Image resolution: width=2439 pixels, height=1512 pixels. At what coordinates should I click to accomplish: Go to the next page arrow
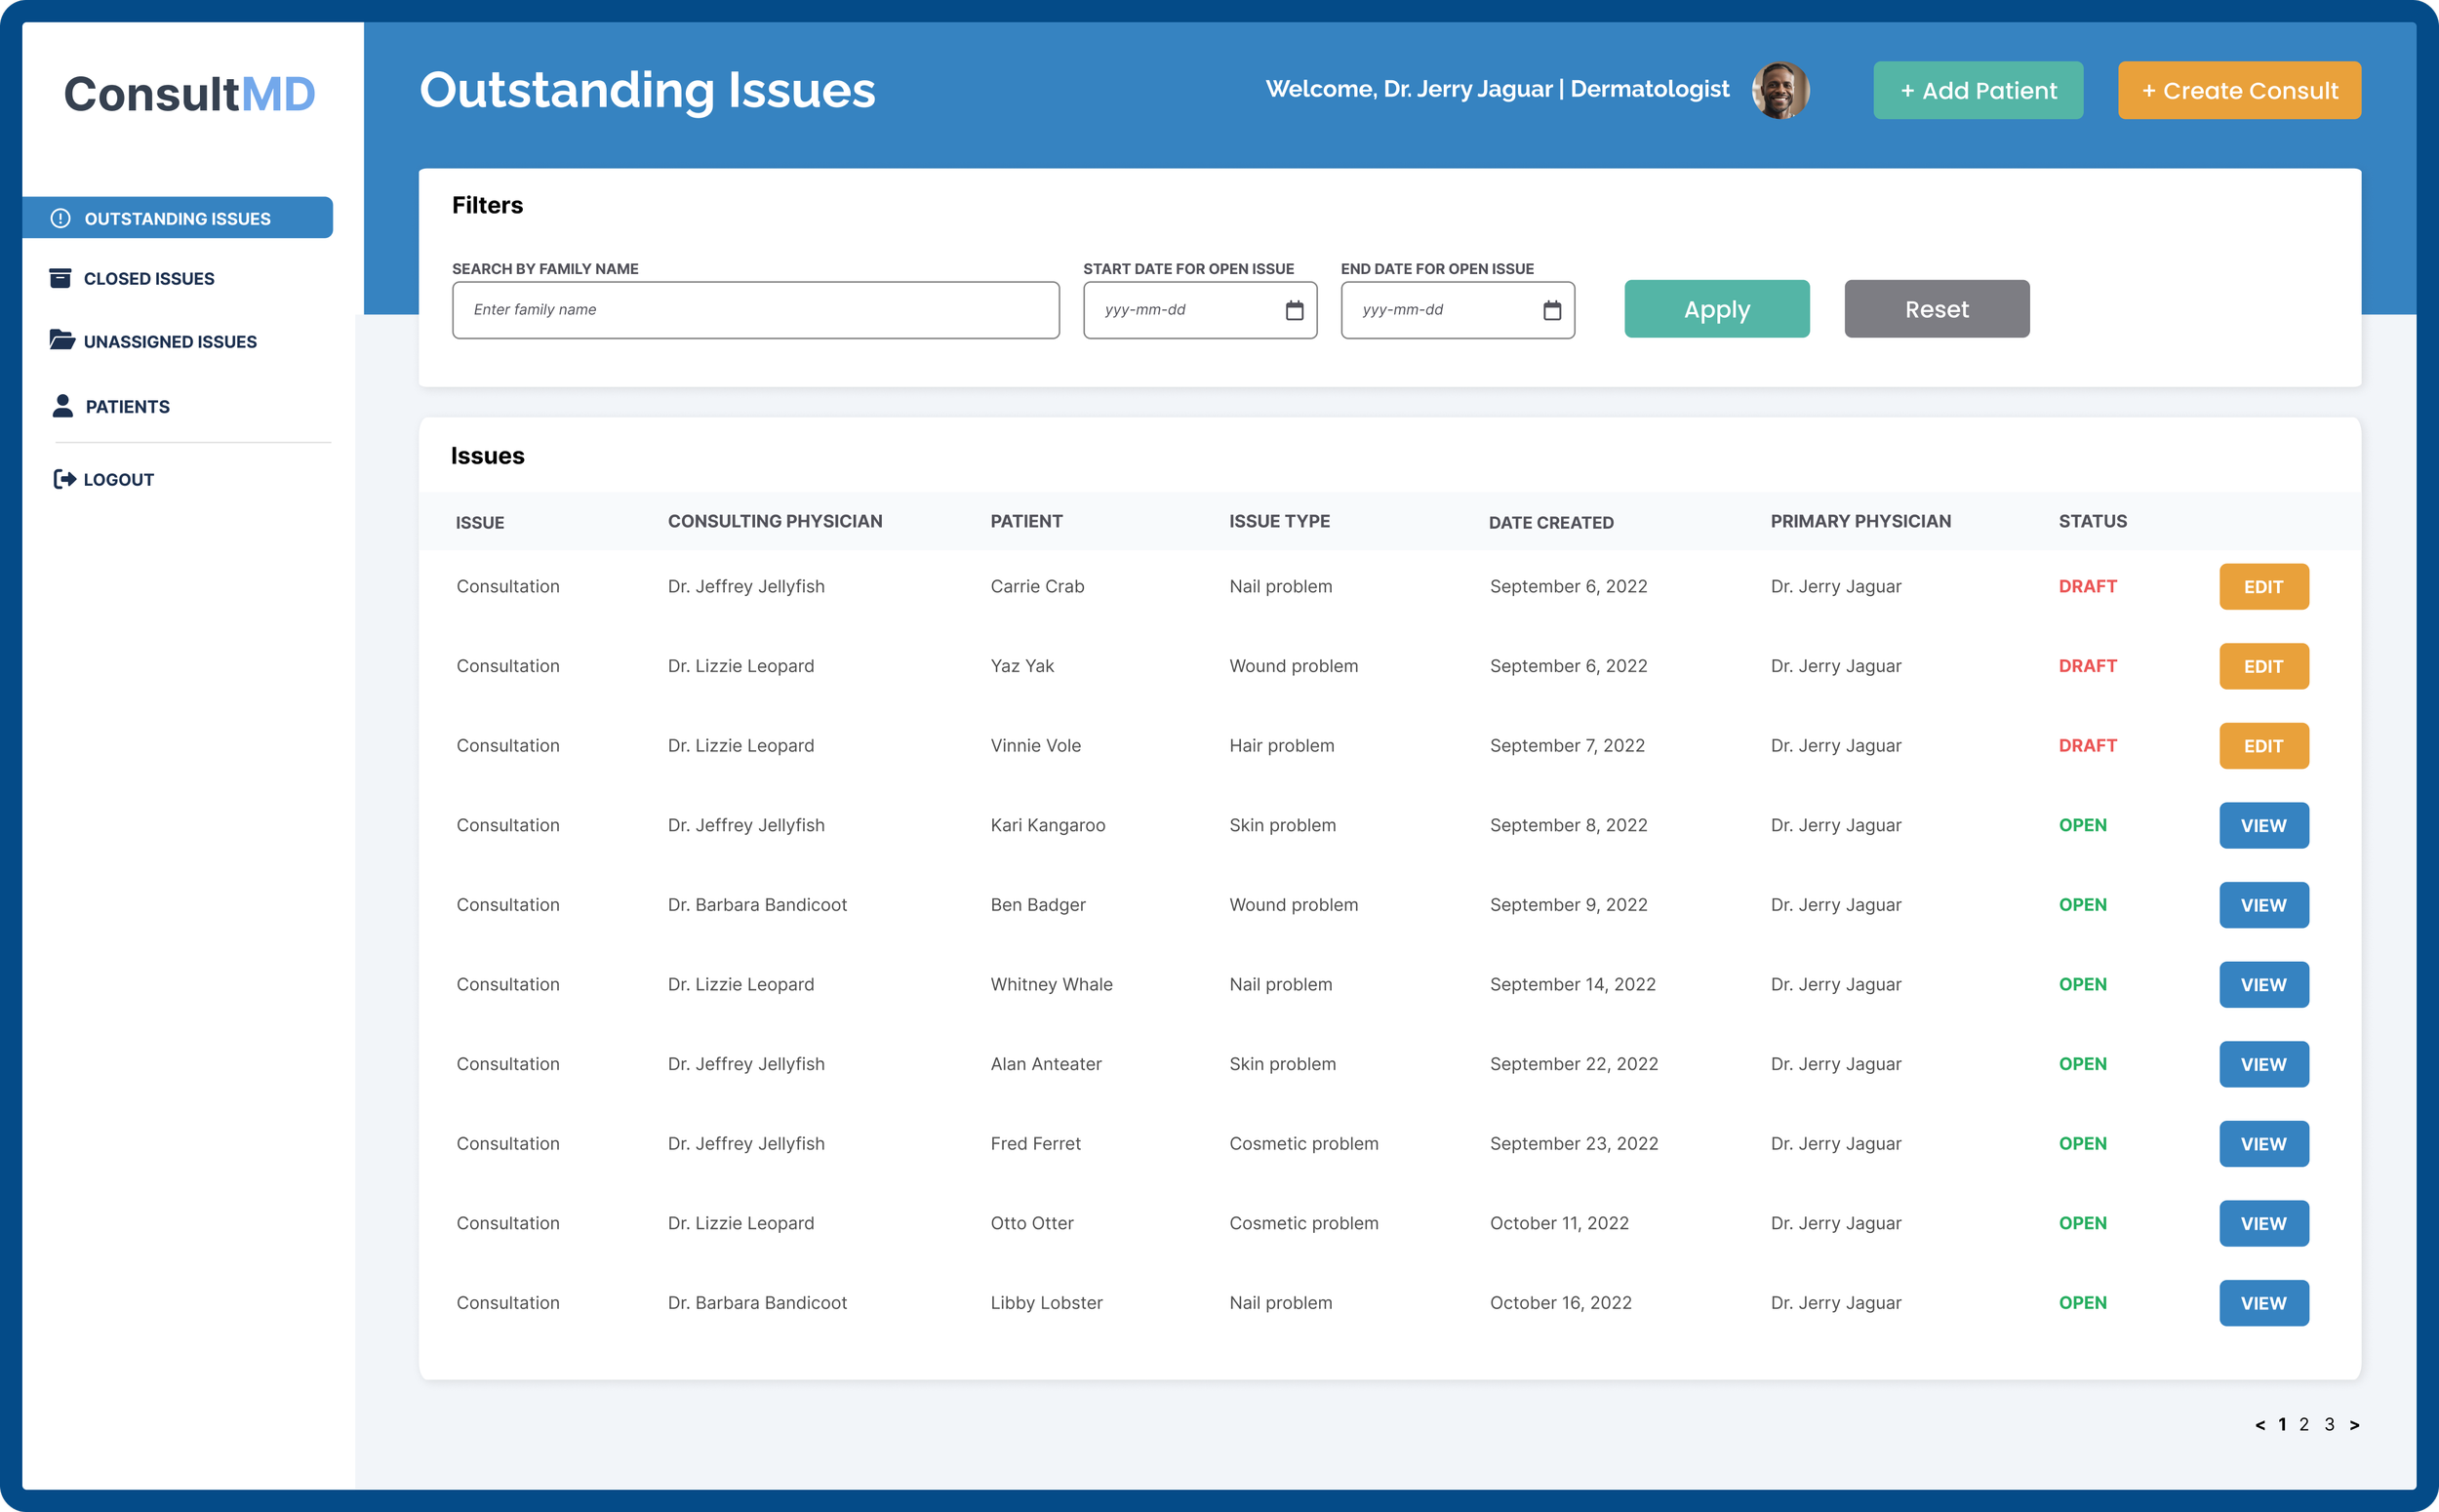2354,1425
